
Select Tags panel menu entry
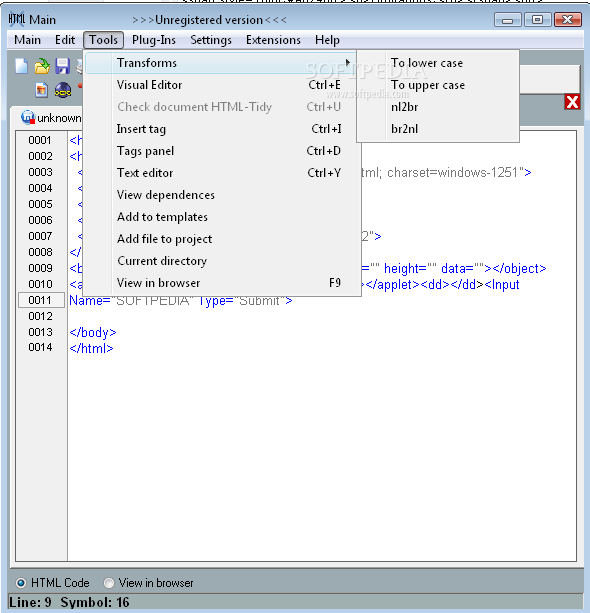point(221,151)
